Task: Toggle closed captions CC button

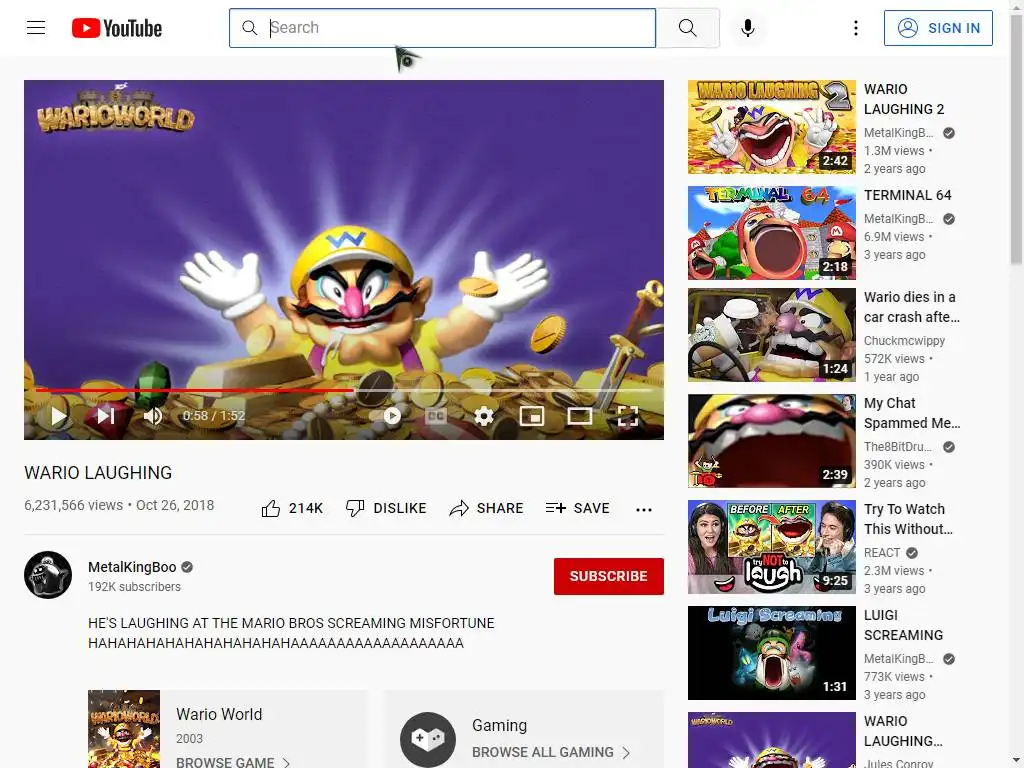Action: pyautogui.click(x=436, y=416)
